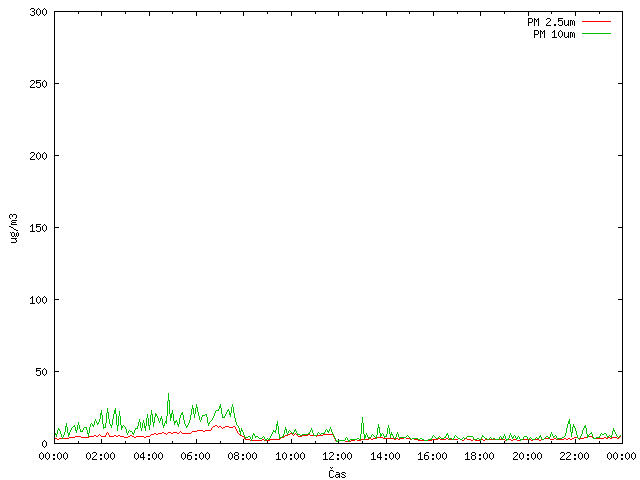
Task: Click the 02:00 time label
Action: click(101, 456)
